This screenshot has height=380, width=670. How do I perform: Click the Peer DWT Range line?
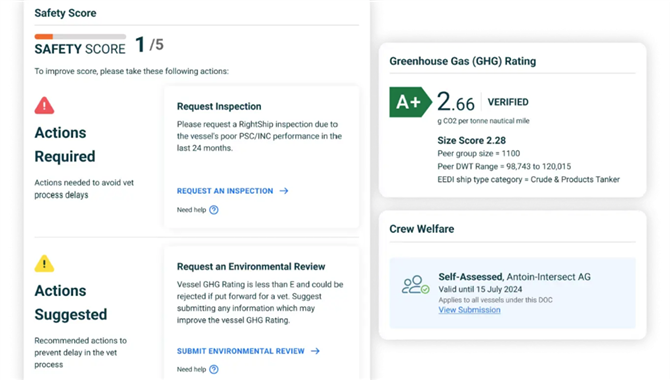pyautogui.click(x=504, y=166)
